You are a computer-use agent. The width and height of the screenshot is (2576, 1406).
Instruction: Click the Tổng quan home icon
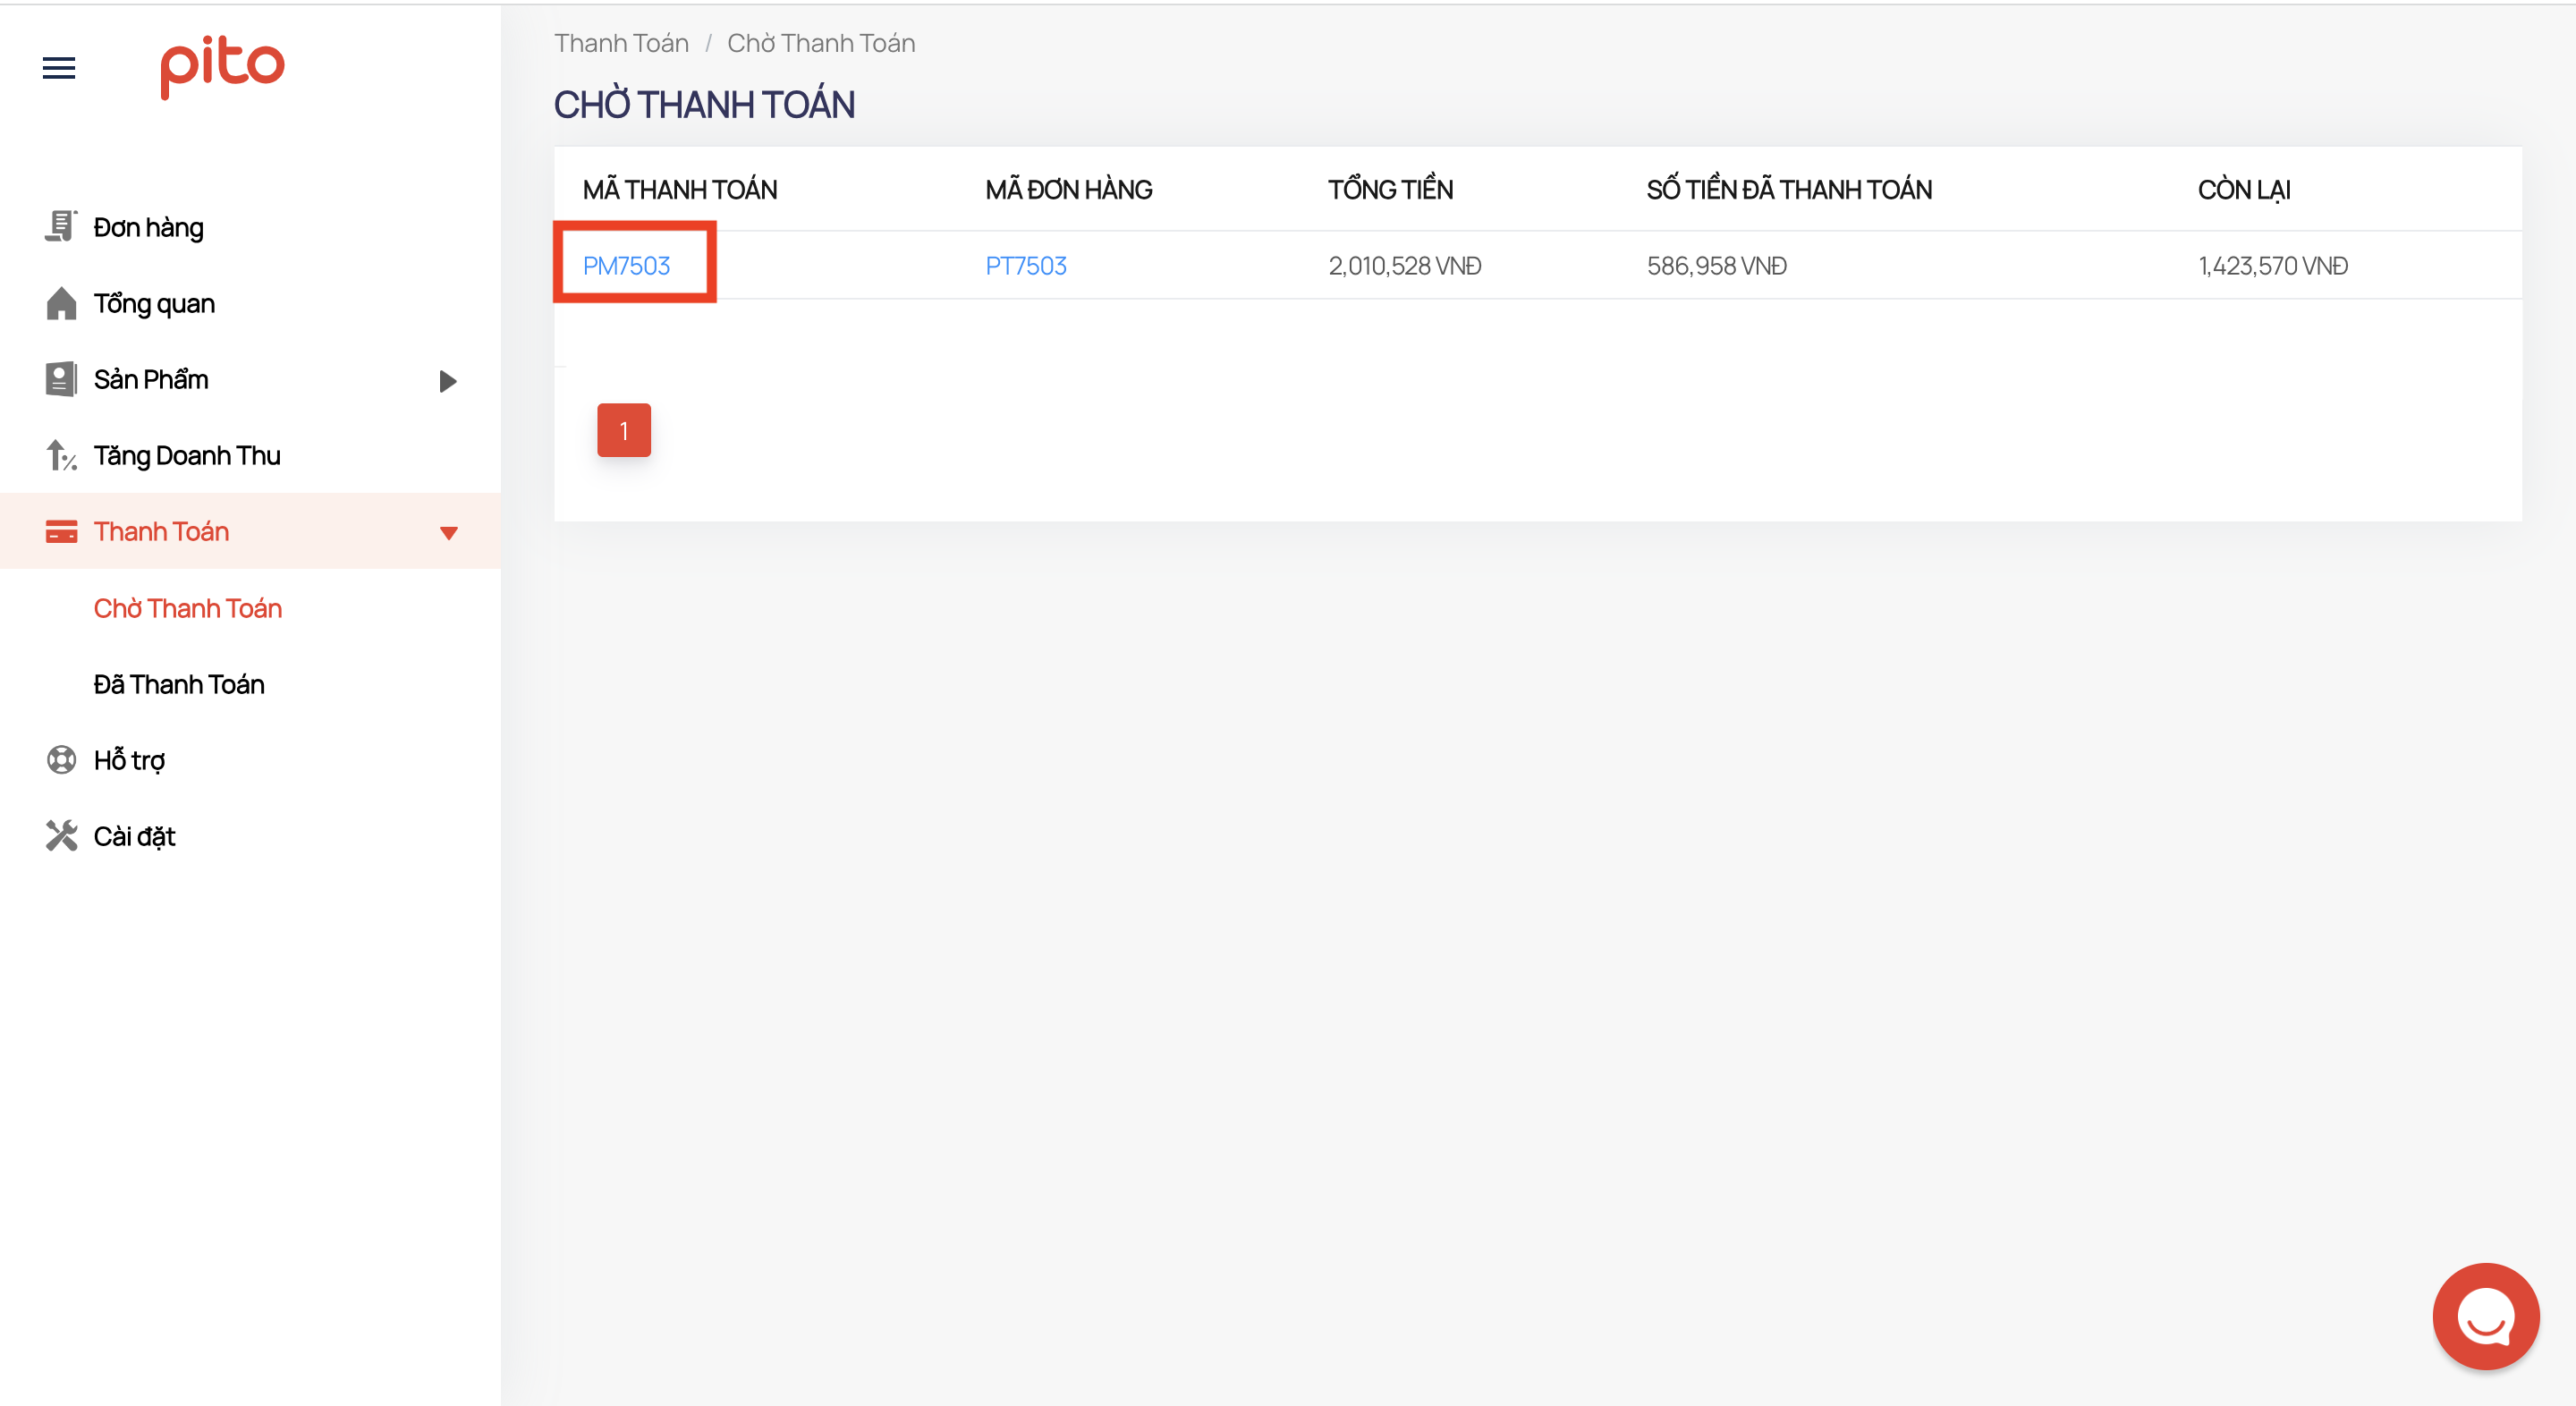61,303
